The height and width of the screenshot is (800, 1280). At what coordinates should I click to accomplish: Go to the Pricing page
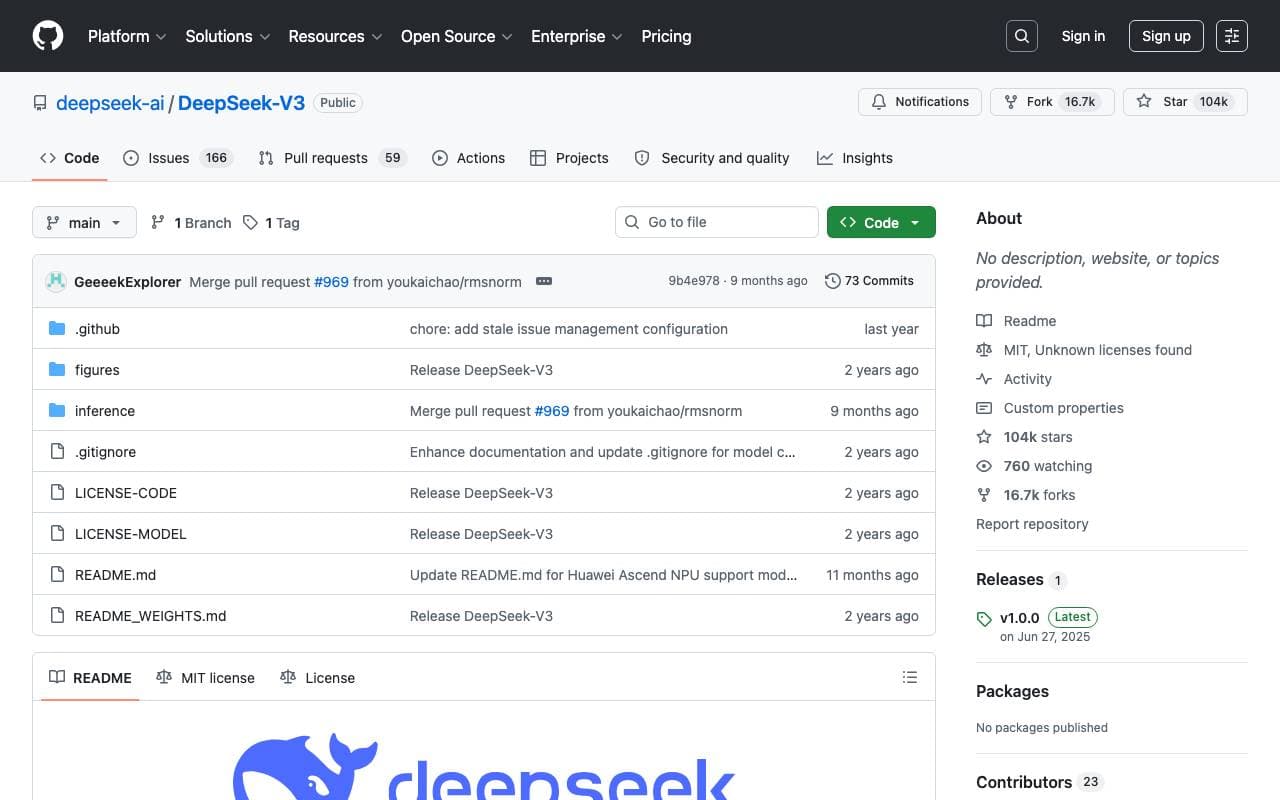(666, 36)
